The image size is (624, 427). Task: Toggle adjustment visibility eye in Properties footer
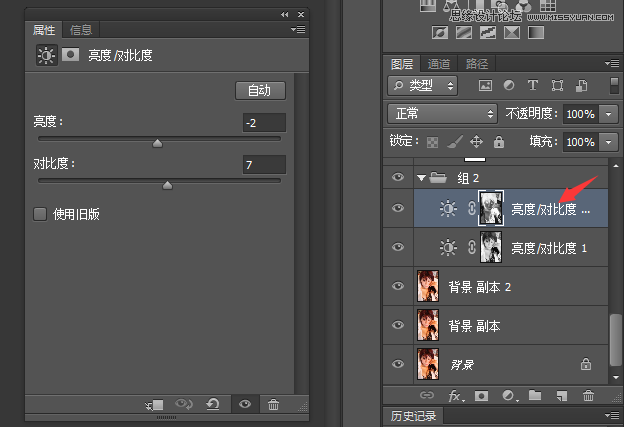point(245,405)
